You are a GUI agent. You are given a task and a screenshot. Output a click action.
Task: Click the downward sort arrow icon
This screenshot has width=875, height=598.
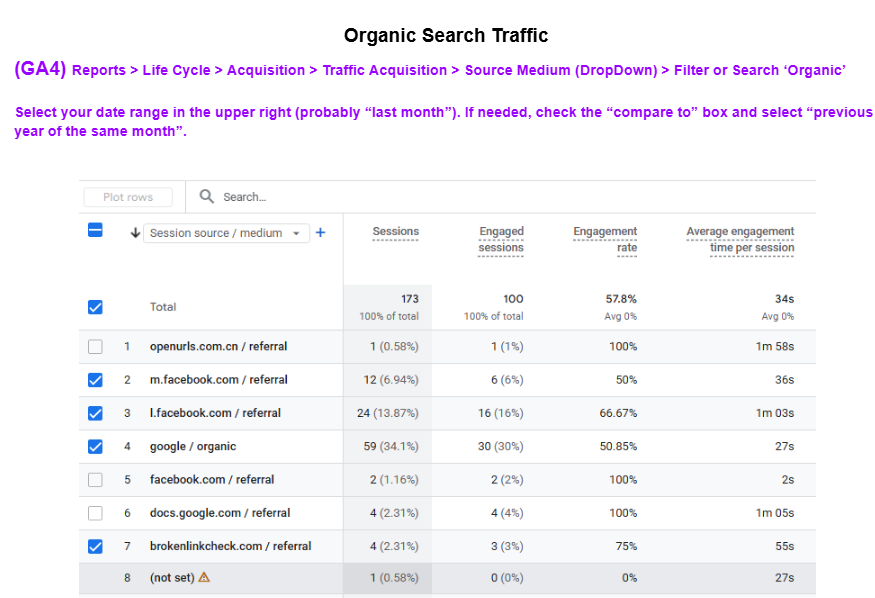click(x=135, y=231)
